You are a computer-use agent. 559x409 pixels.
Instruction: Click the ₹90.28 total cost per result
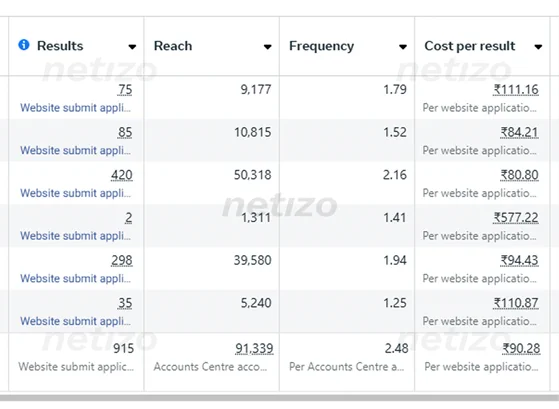521,348
